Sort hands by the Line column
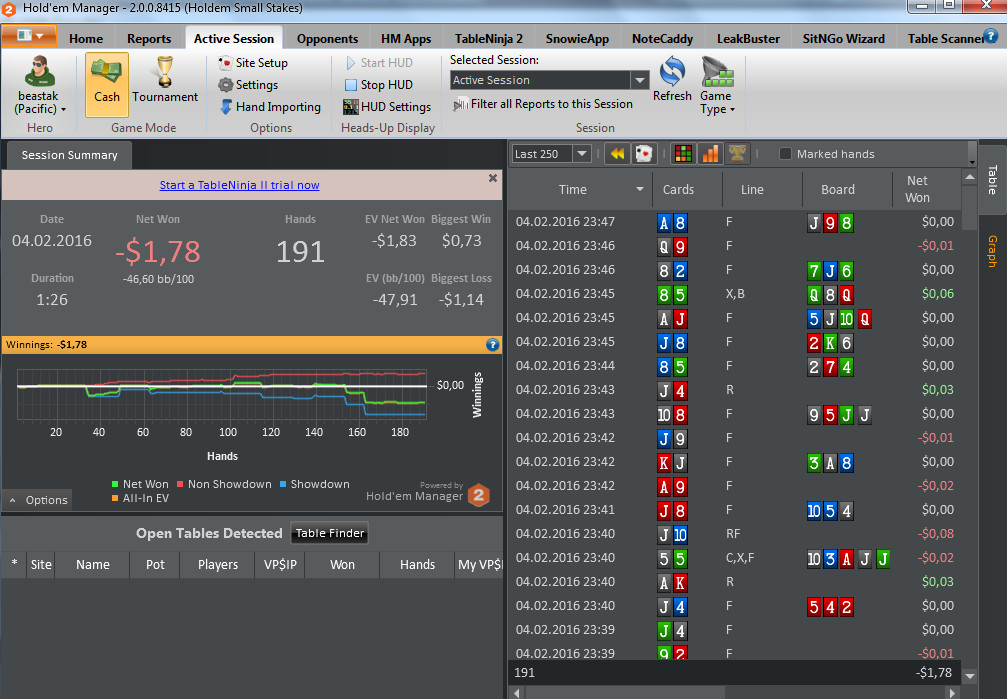 tap(752, 190)
